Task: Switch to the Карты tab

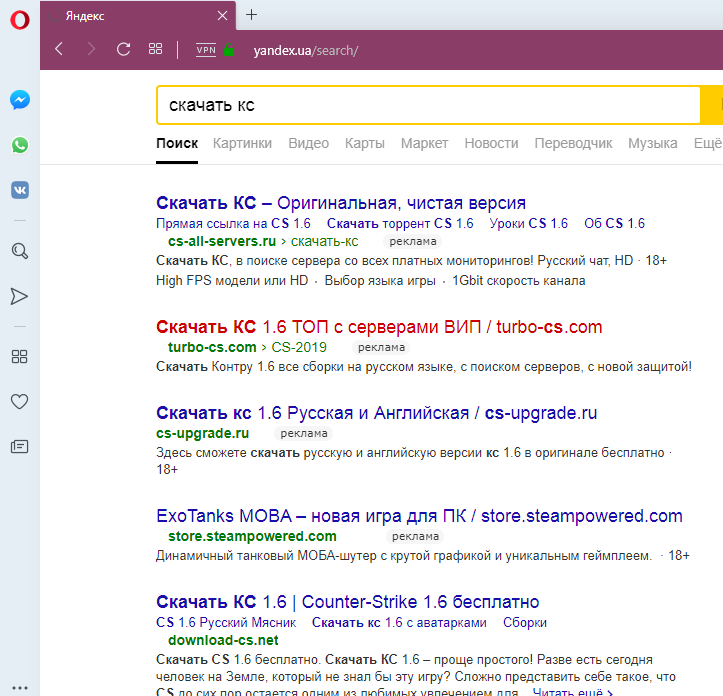Action: pos(365,143)
